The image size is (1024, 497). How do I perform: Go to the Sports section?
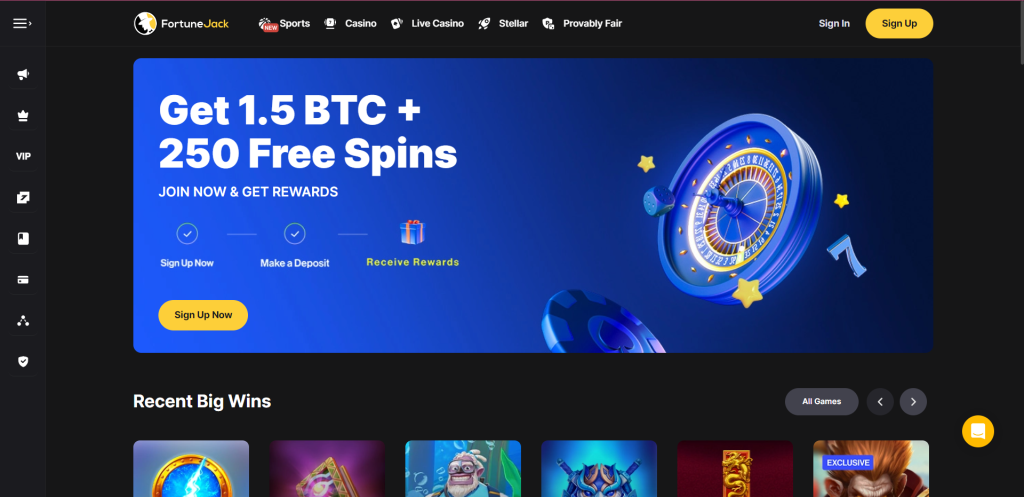[284, 24]
